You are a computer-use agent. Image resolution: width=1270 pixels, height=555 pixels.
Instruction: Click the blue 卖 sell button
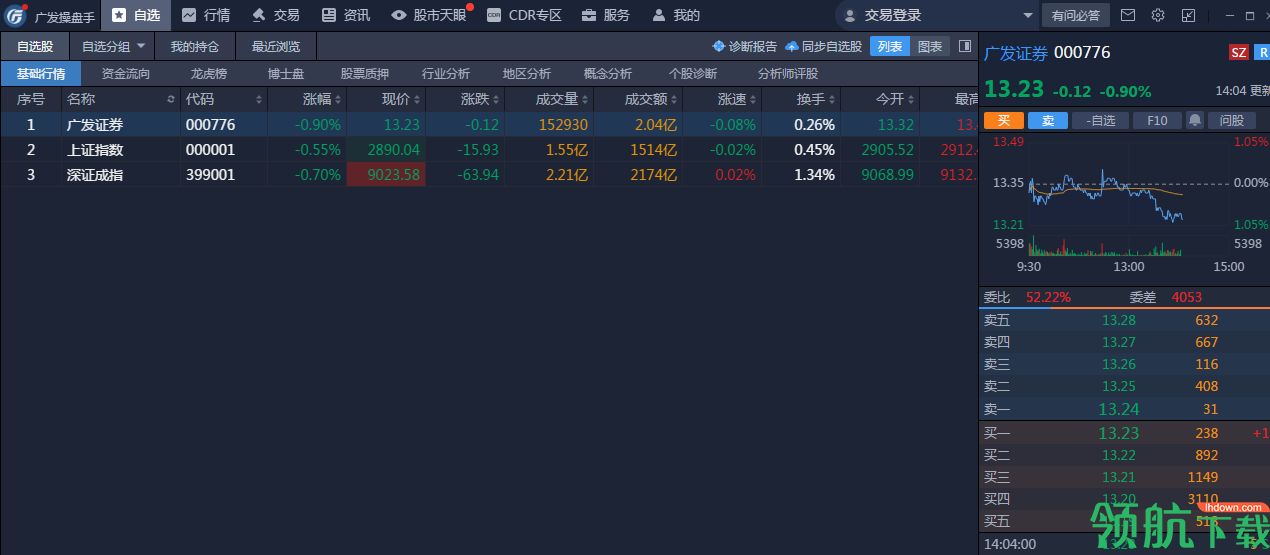click(1048, 120)
